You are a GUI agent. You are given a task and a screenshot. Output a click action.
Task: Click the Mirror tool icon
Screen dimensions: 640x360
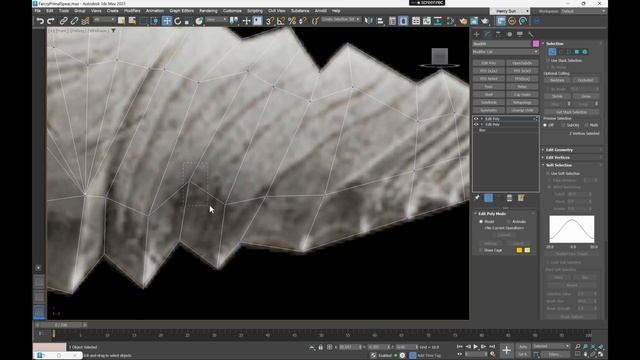click(369, 21)
